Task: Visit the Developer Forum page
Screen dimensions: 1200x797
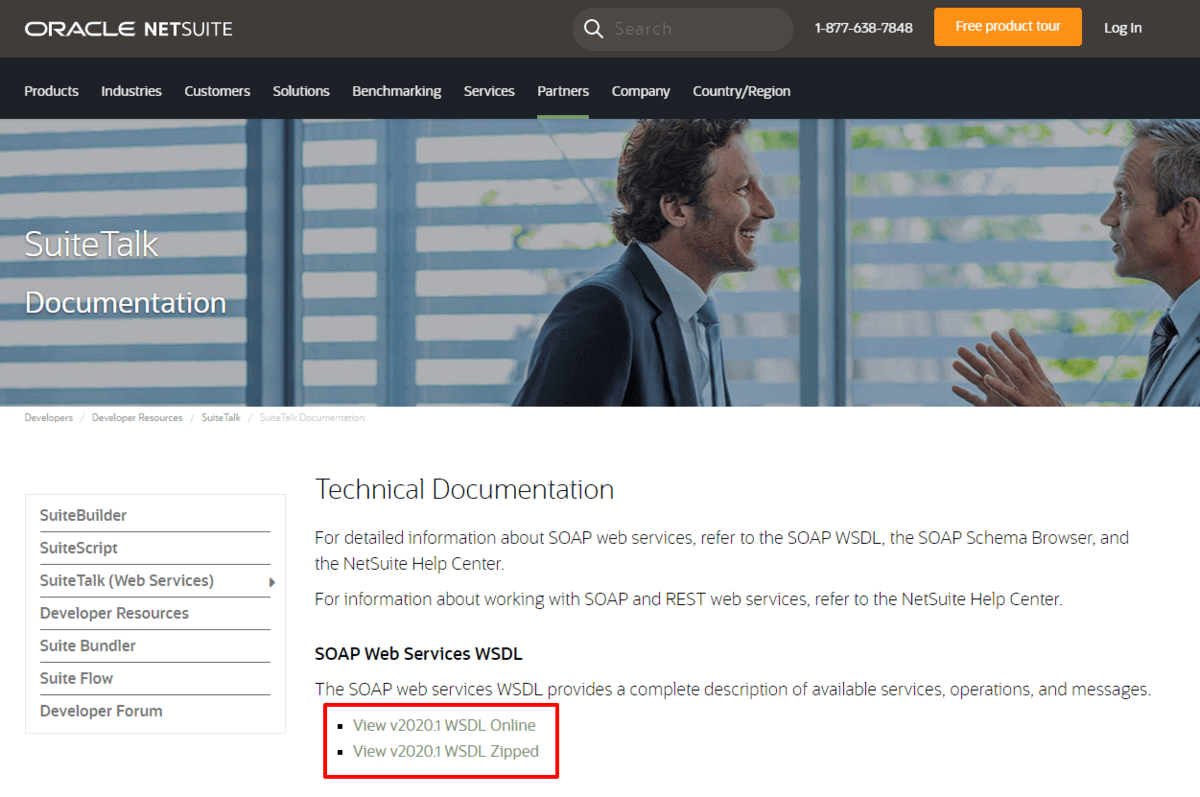Action: (x=101, y=711)
